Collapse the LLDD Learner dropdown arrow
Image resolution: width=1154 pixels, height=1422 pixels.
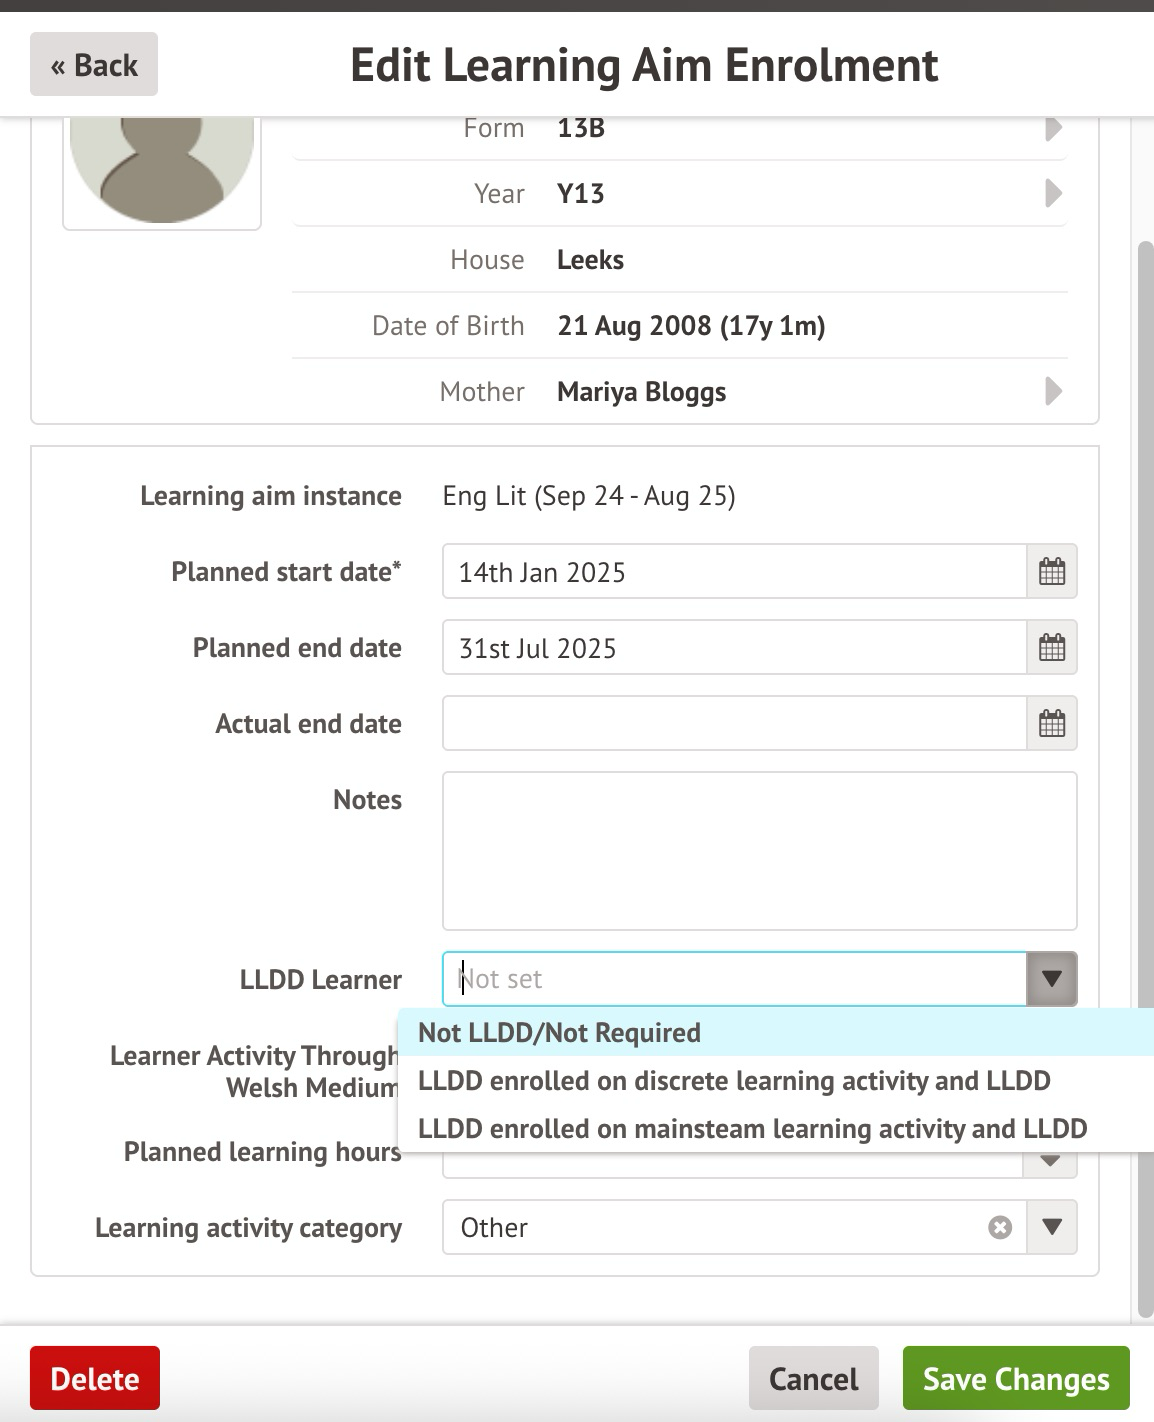tap(1051, 979)
